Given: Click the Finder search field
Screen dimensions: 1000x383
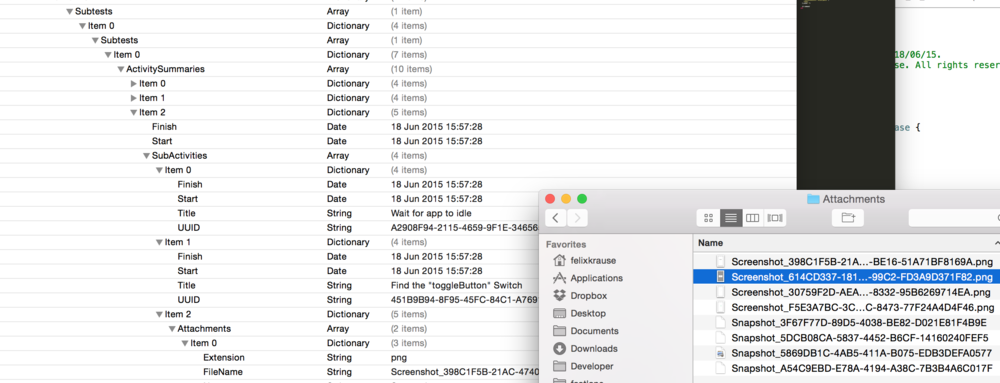Looking at the screenshot, I should pos(954,218).
